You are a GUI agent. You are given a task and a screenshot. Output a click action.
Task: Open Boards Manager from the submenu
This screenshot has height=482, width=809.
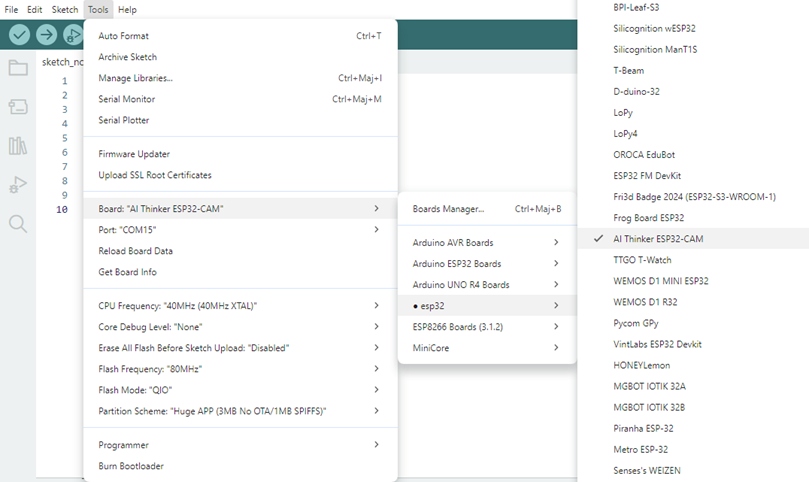(448, 209)
